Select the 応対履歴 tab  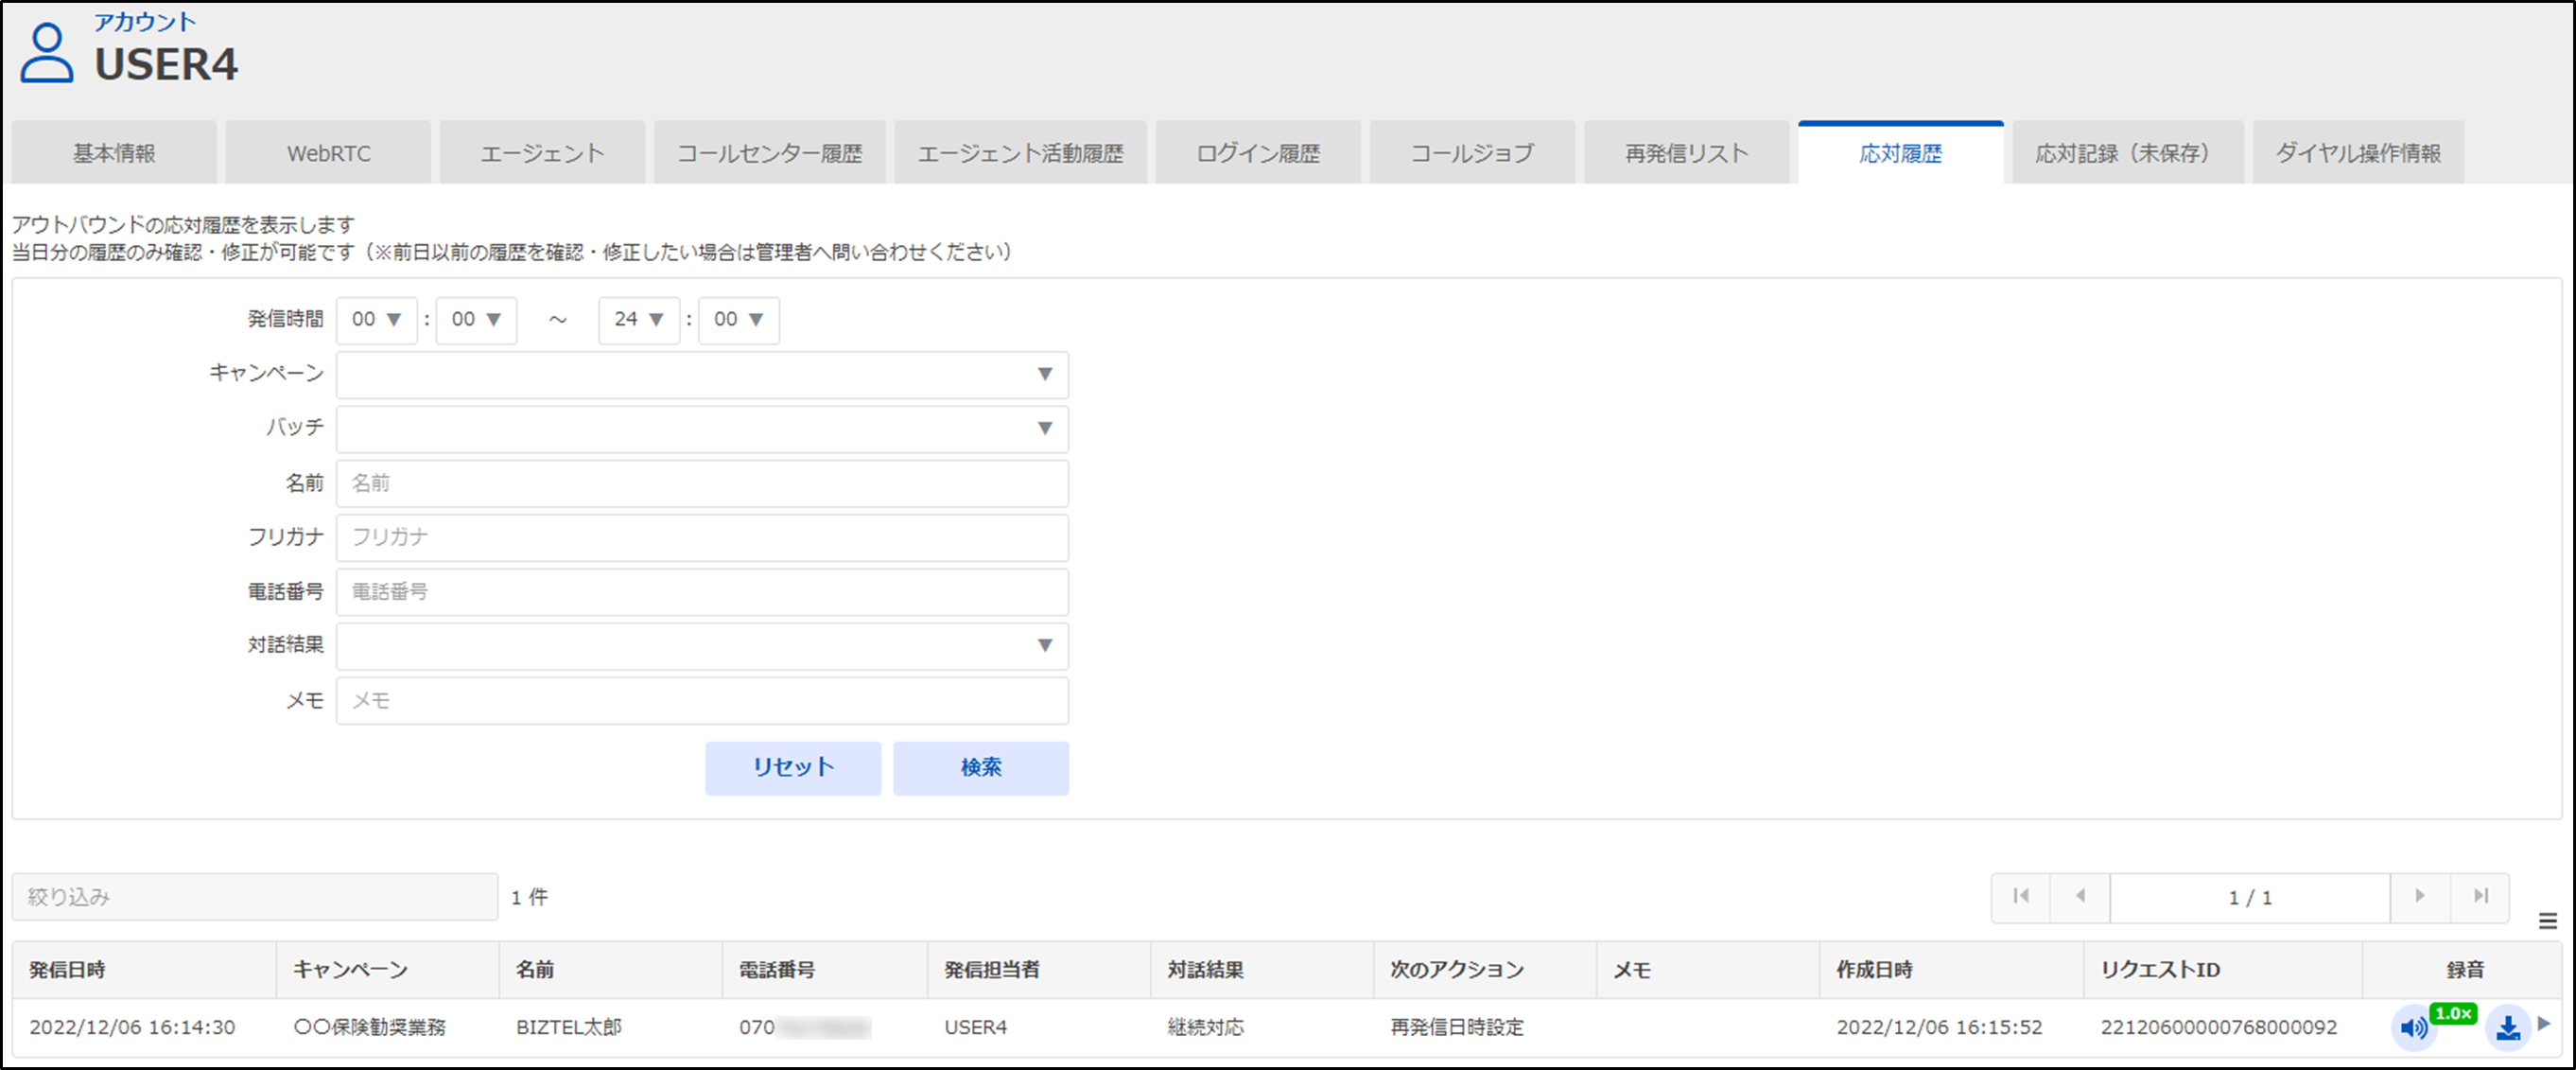(1901, 153)
